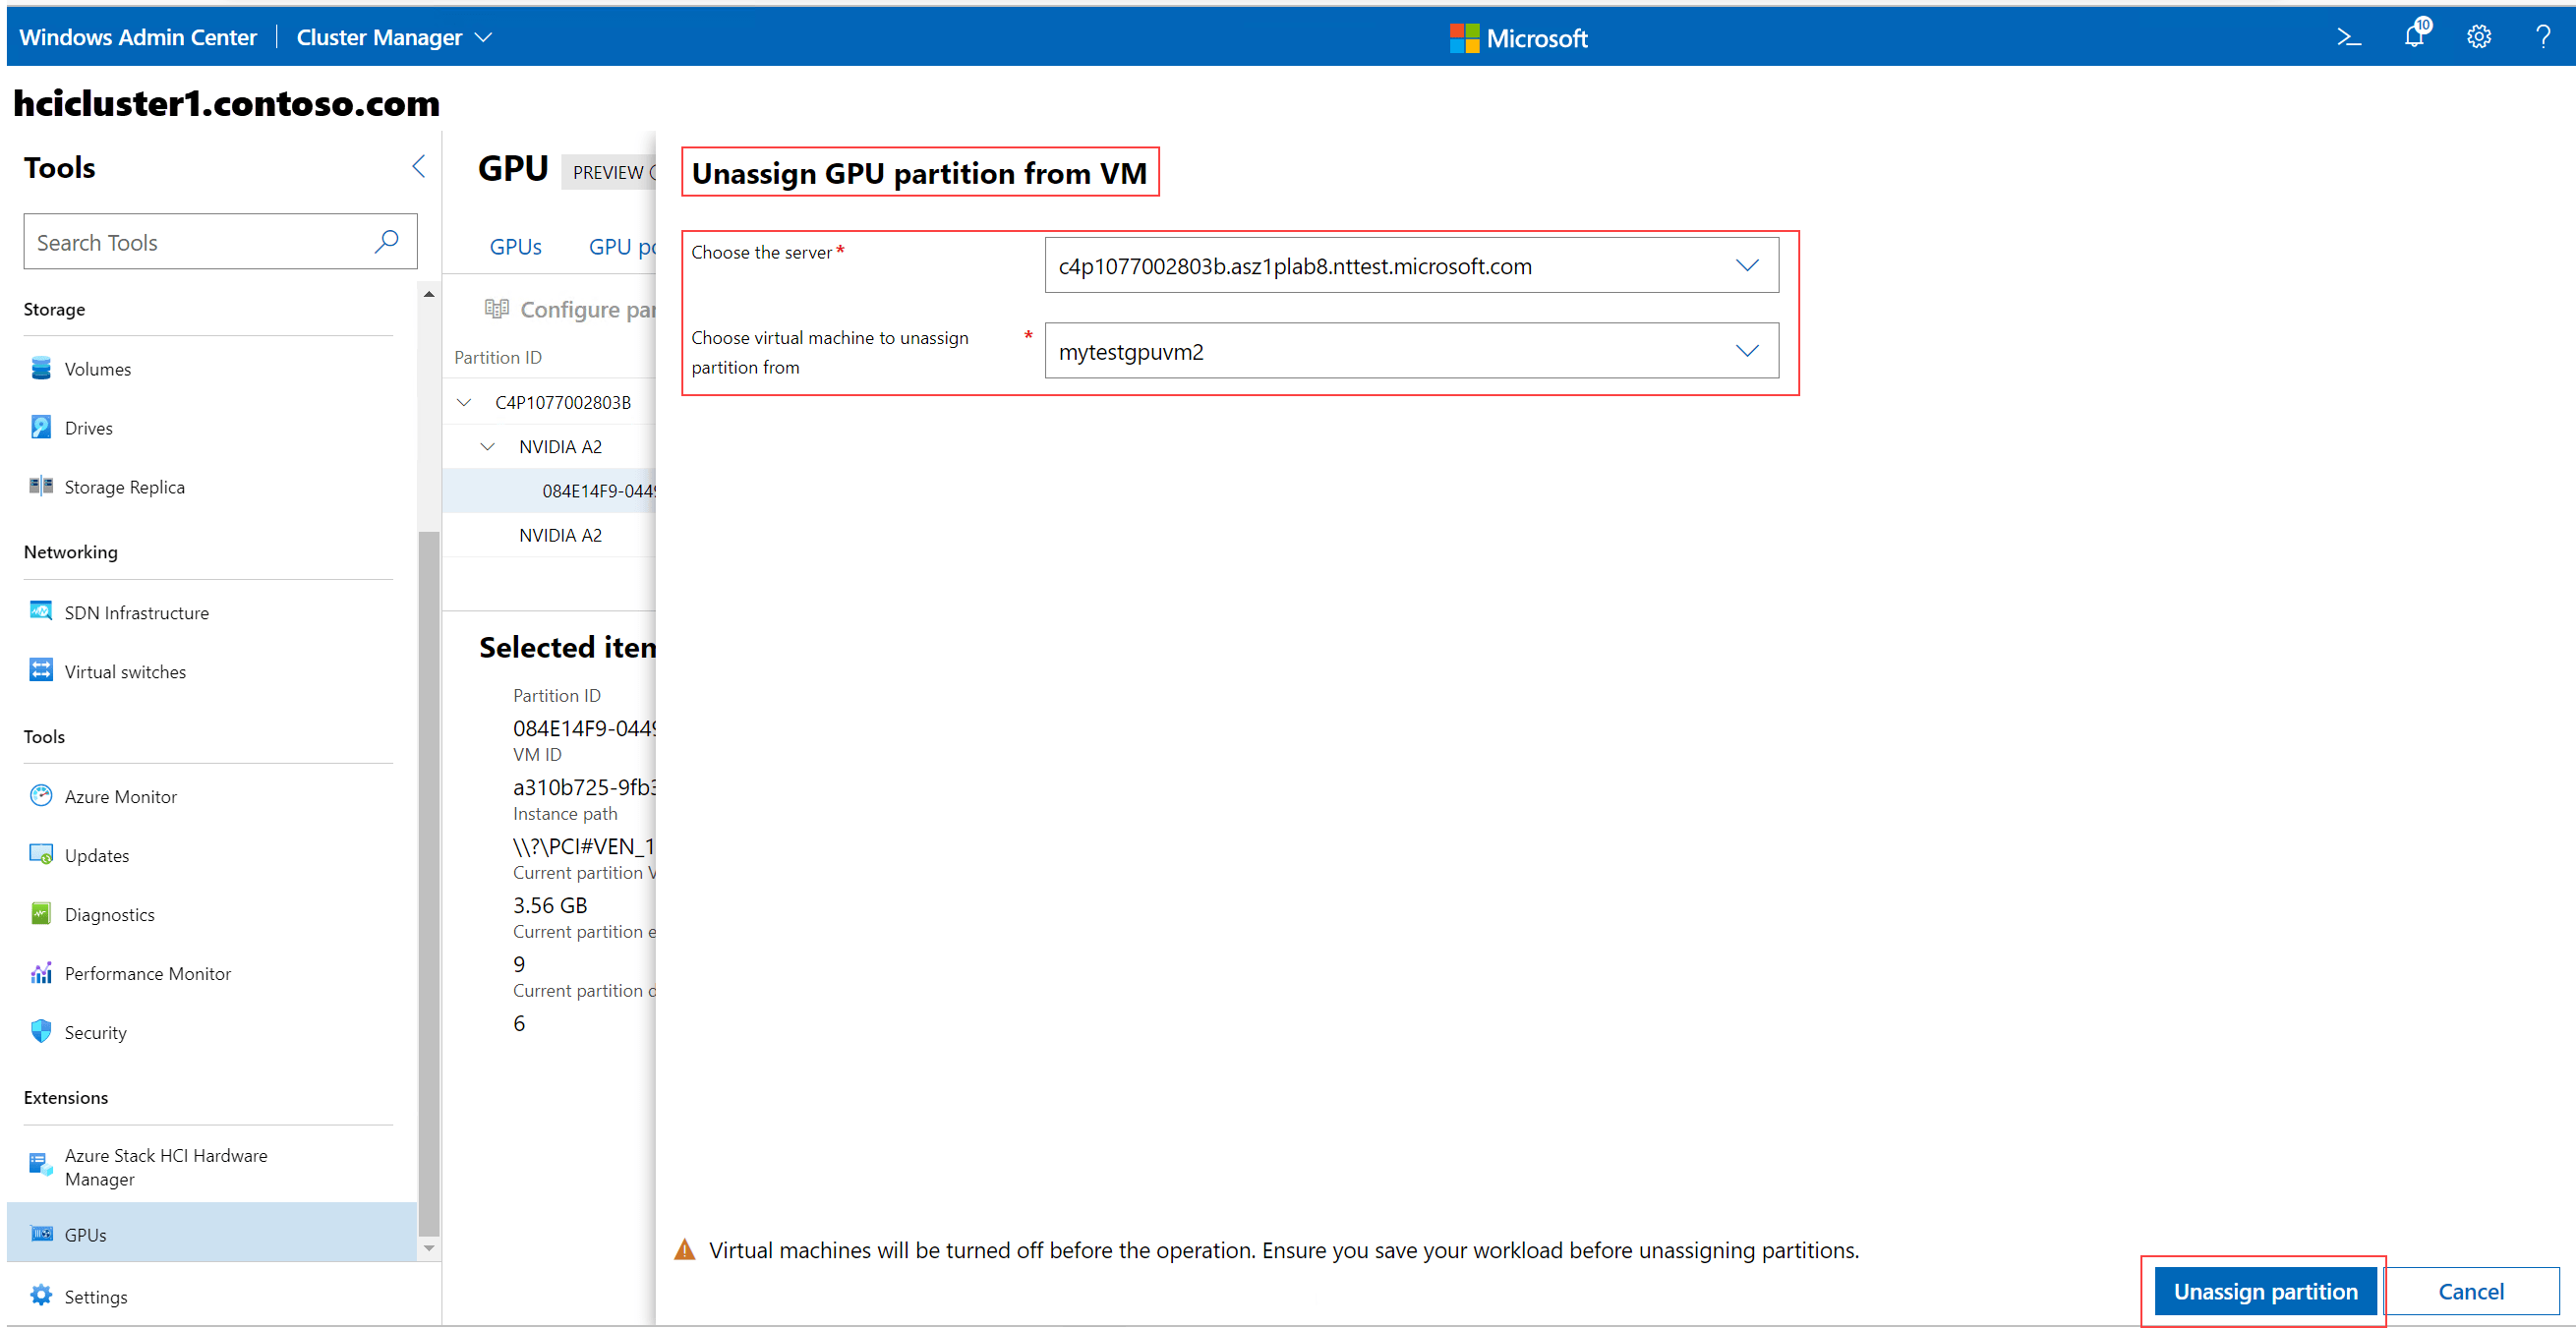2576x1328 pixels.
Task: Open Azure Monitor
Action: 119,796
